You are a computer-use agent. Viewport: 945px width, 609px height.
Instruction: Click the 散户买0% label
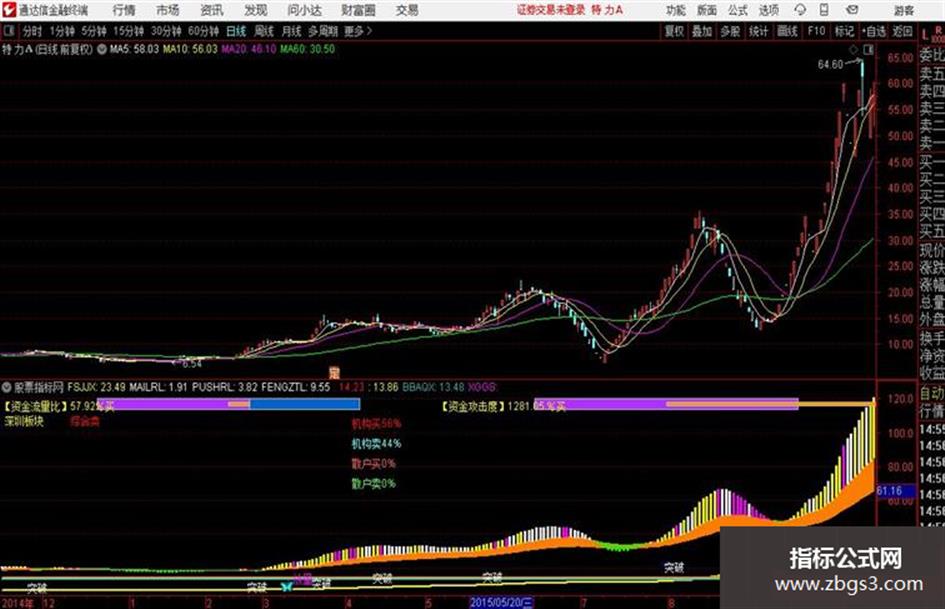[374, 464]
